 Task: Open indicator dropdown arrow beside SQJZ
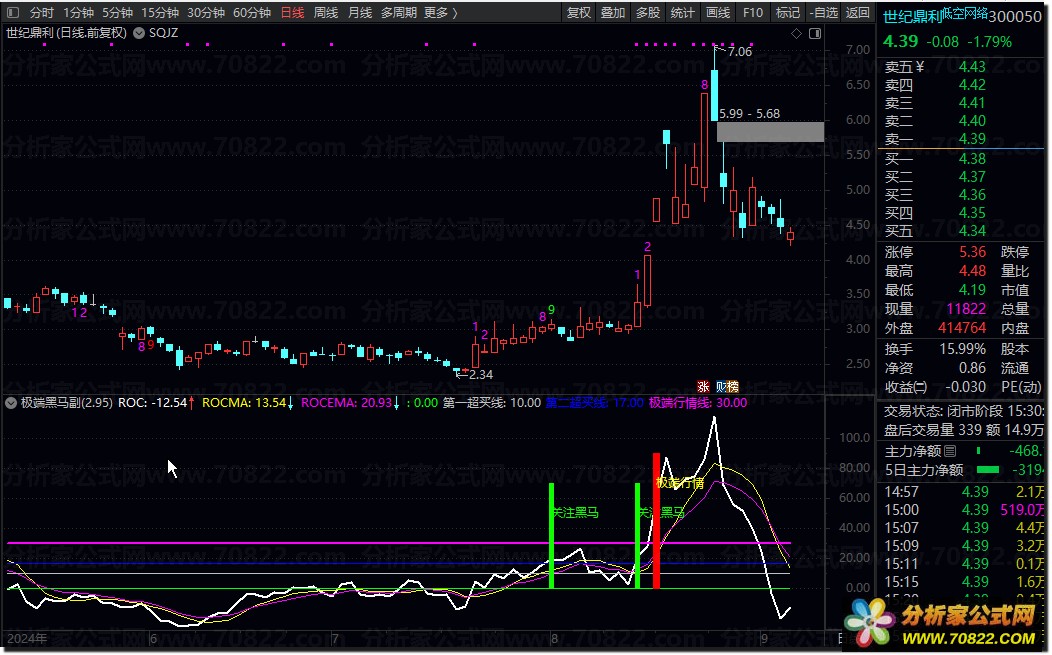139,33
